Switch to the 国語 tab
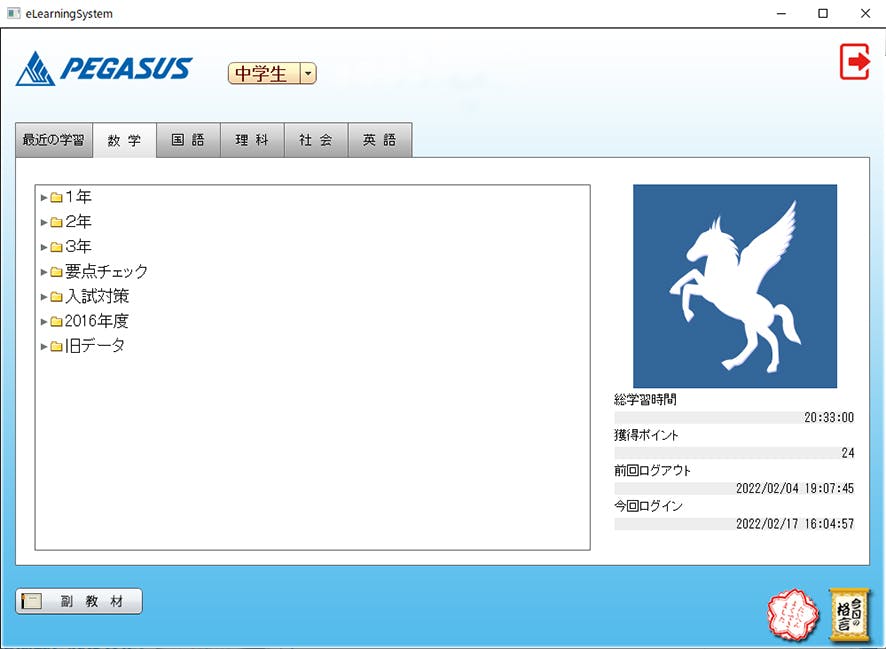 [x=188, y=141]
